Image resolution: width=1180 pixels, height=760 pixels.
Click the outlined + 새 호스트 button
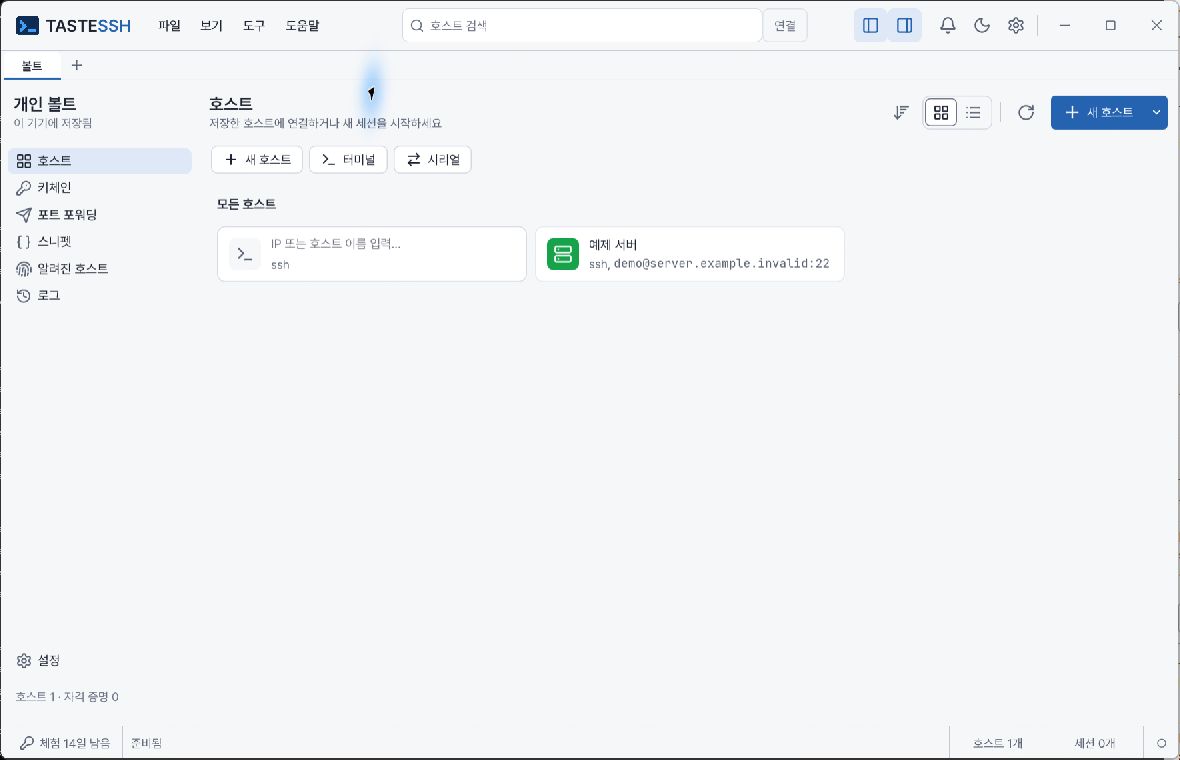257,160
